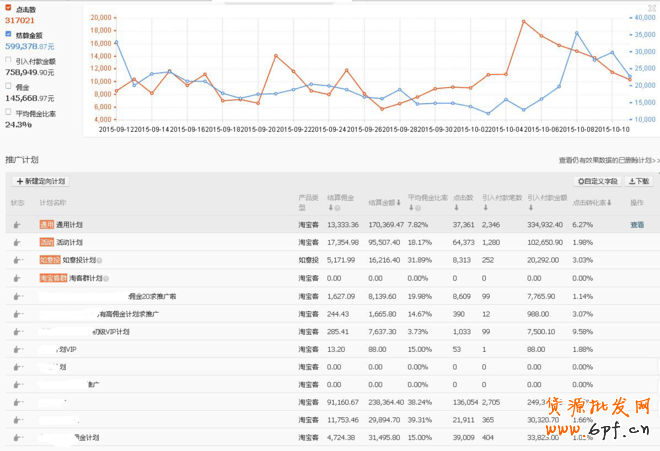The image size is (660, 451).
Task: Click 查看 link in 通用计划 row
Action: (637, 225)
